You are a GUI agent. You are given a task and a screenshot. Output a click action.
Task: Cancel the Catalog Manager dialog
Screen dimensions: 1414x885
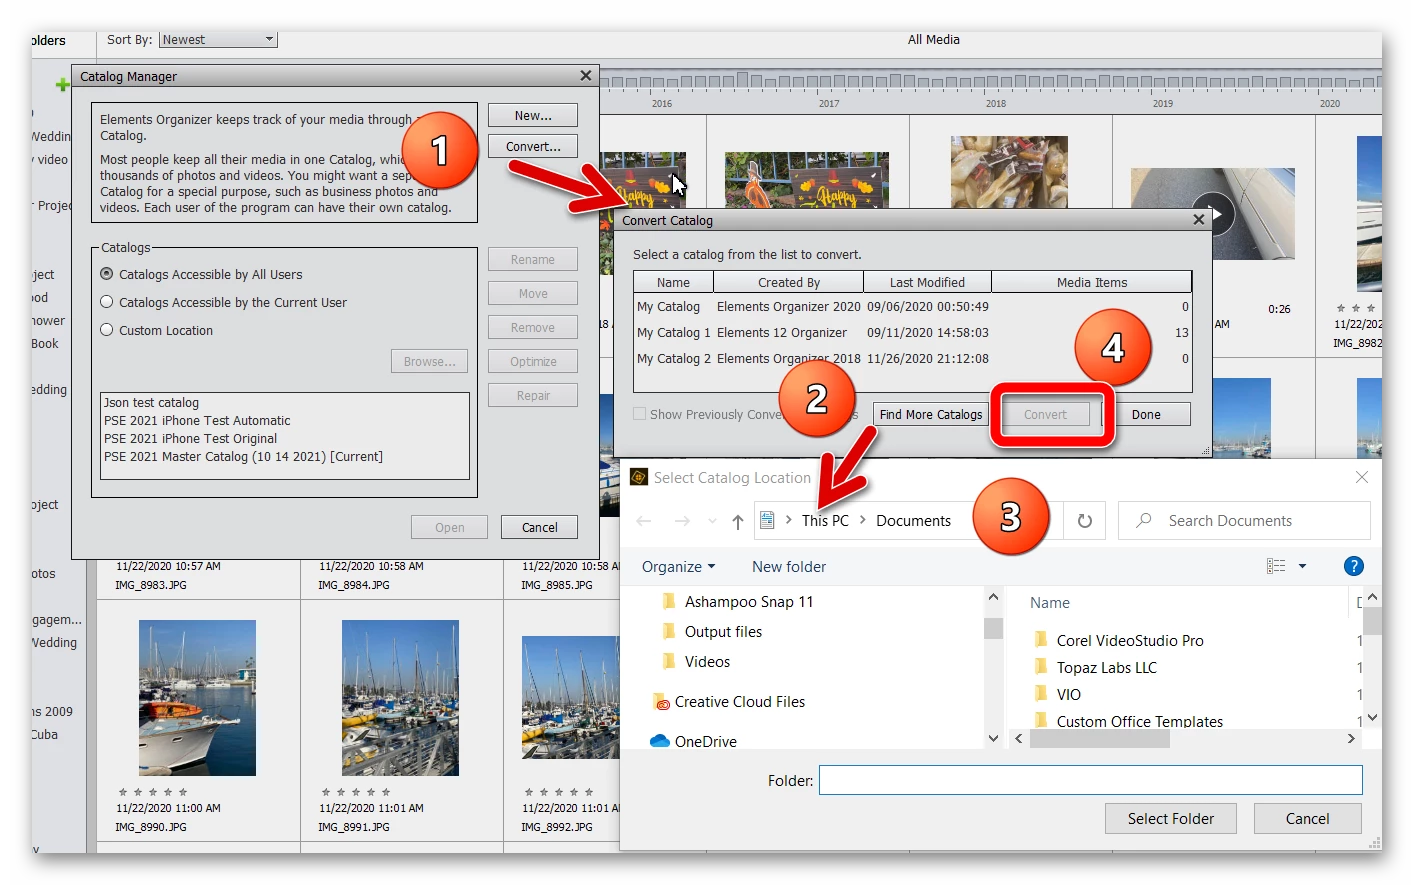540,528
